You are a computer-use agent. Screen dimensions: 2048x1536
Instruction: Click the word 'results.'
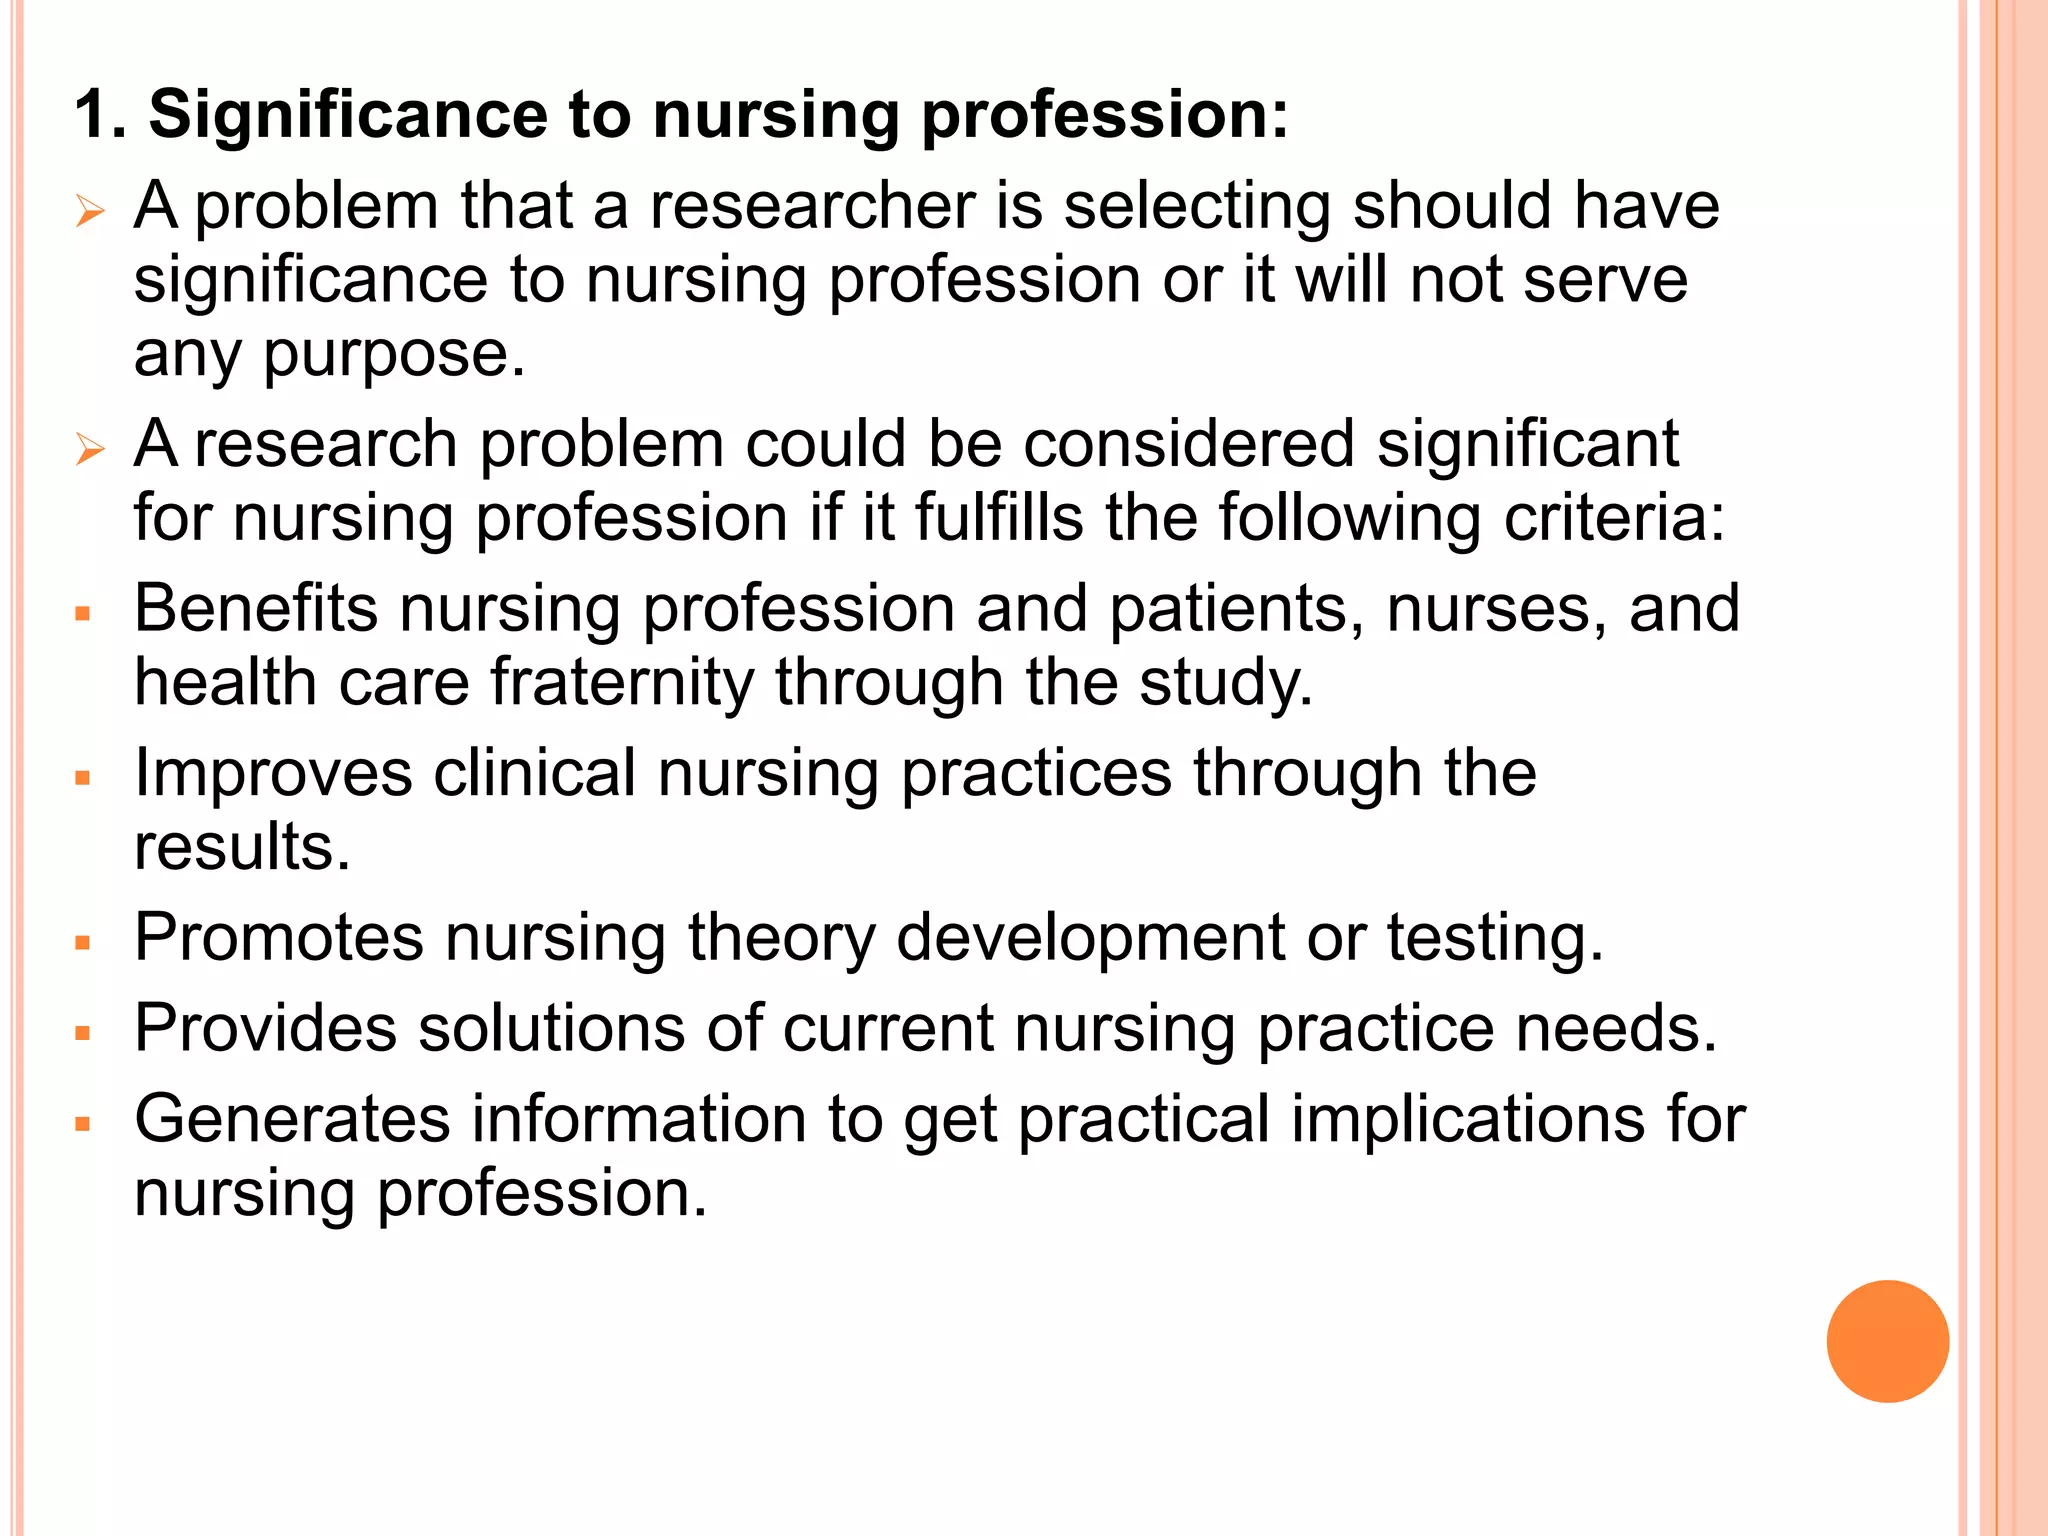click(242, 848)
